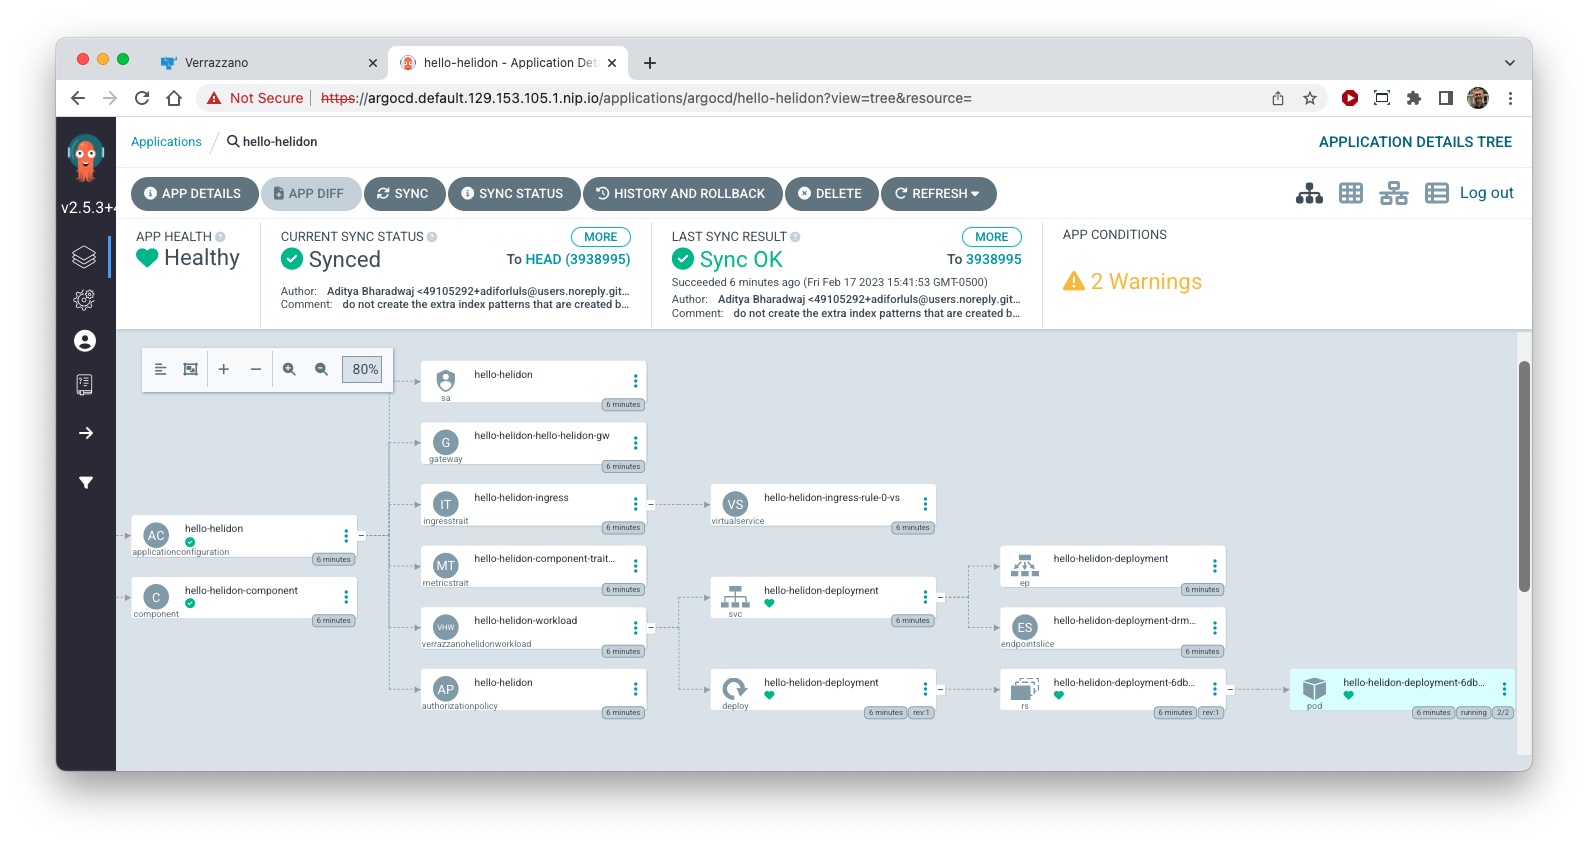Viewport: 1588px width, 845px height.
Task: Click the replica set rs node icon
Action: pos(1025,688)
